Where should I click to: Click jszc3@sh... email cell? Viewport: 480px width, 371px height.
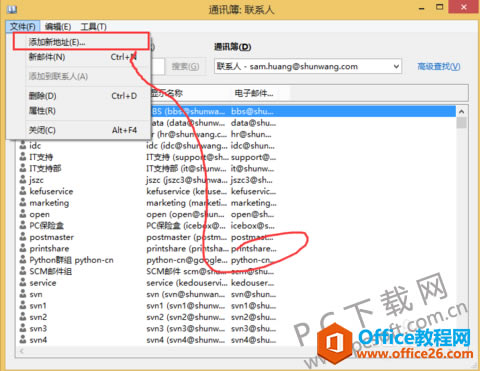[x=252, y=180]
